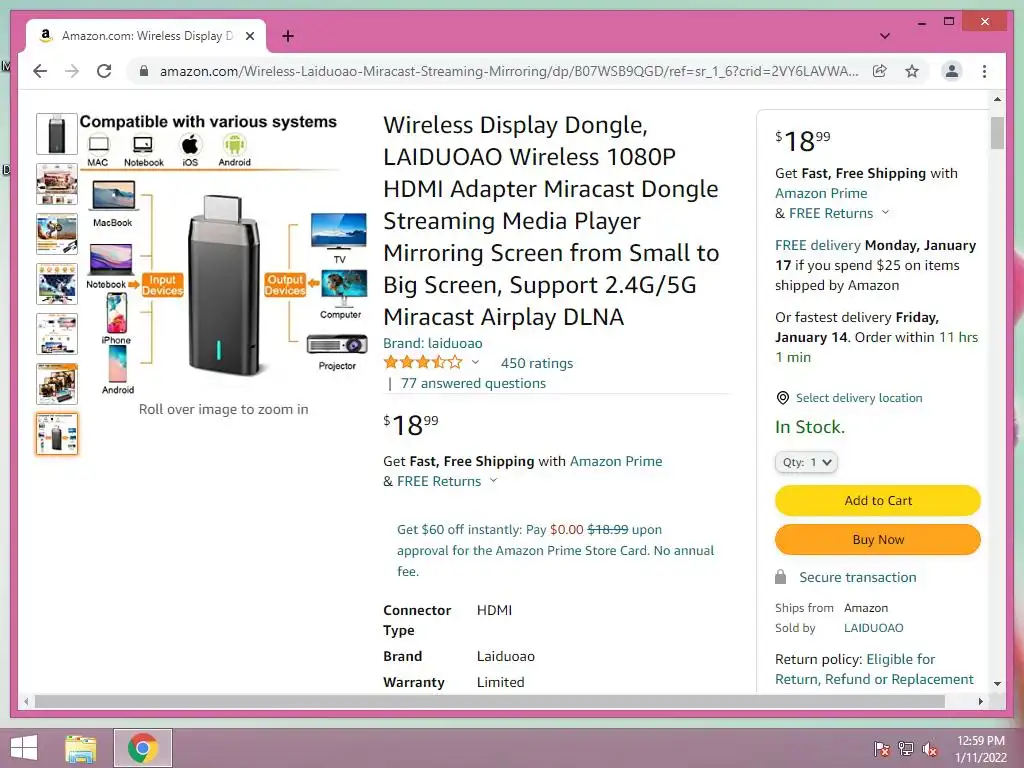The width and height of the screenshot is (1024, 768).
Task: Show third product thumbnail image
Action: coord(57,234)
